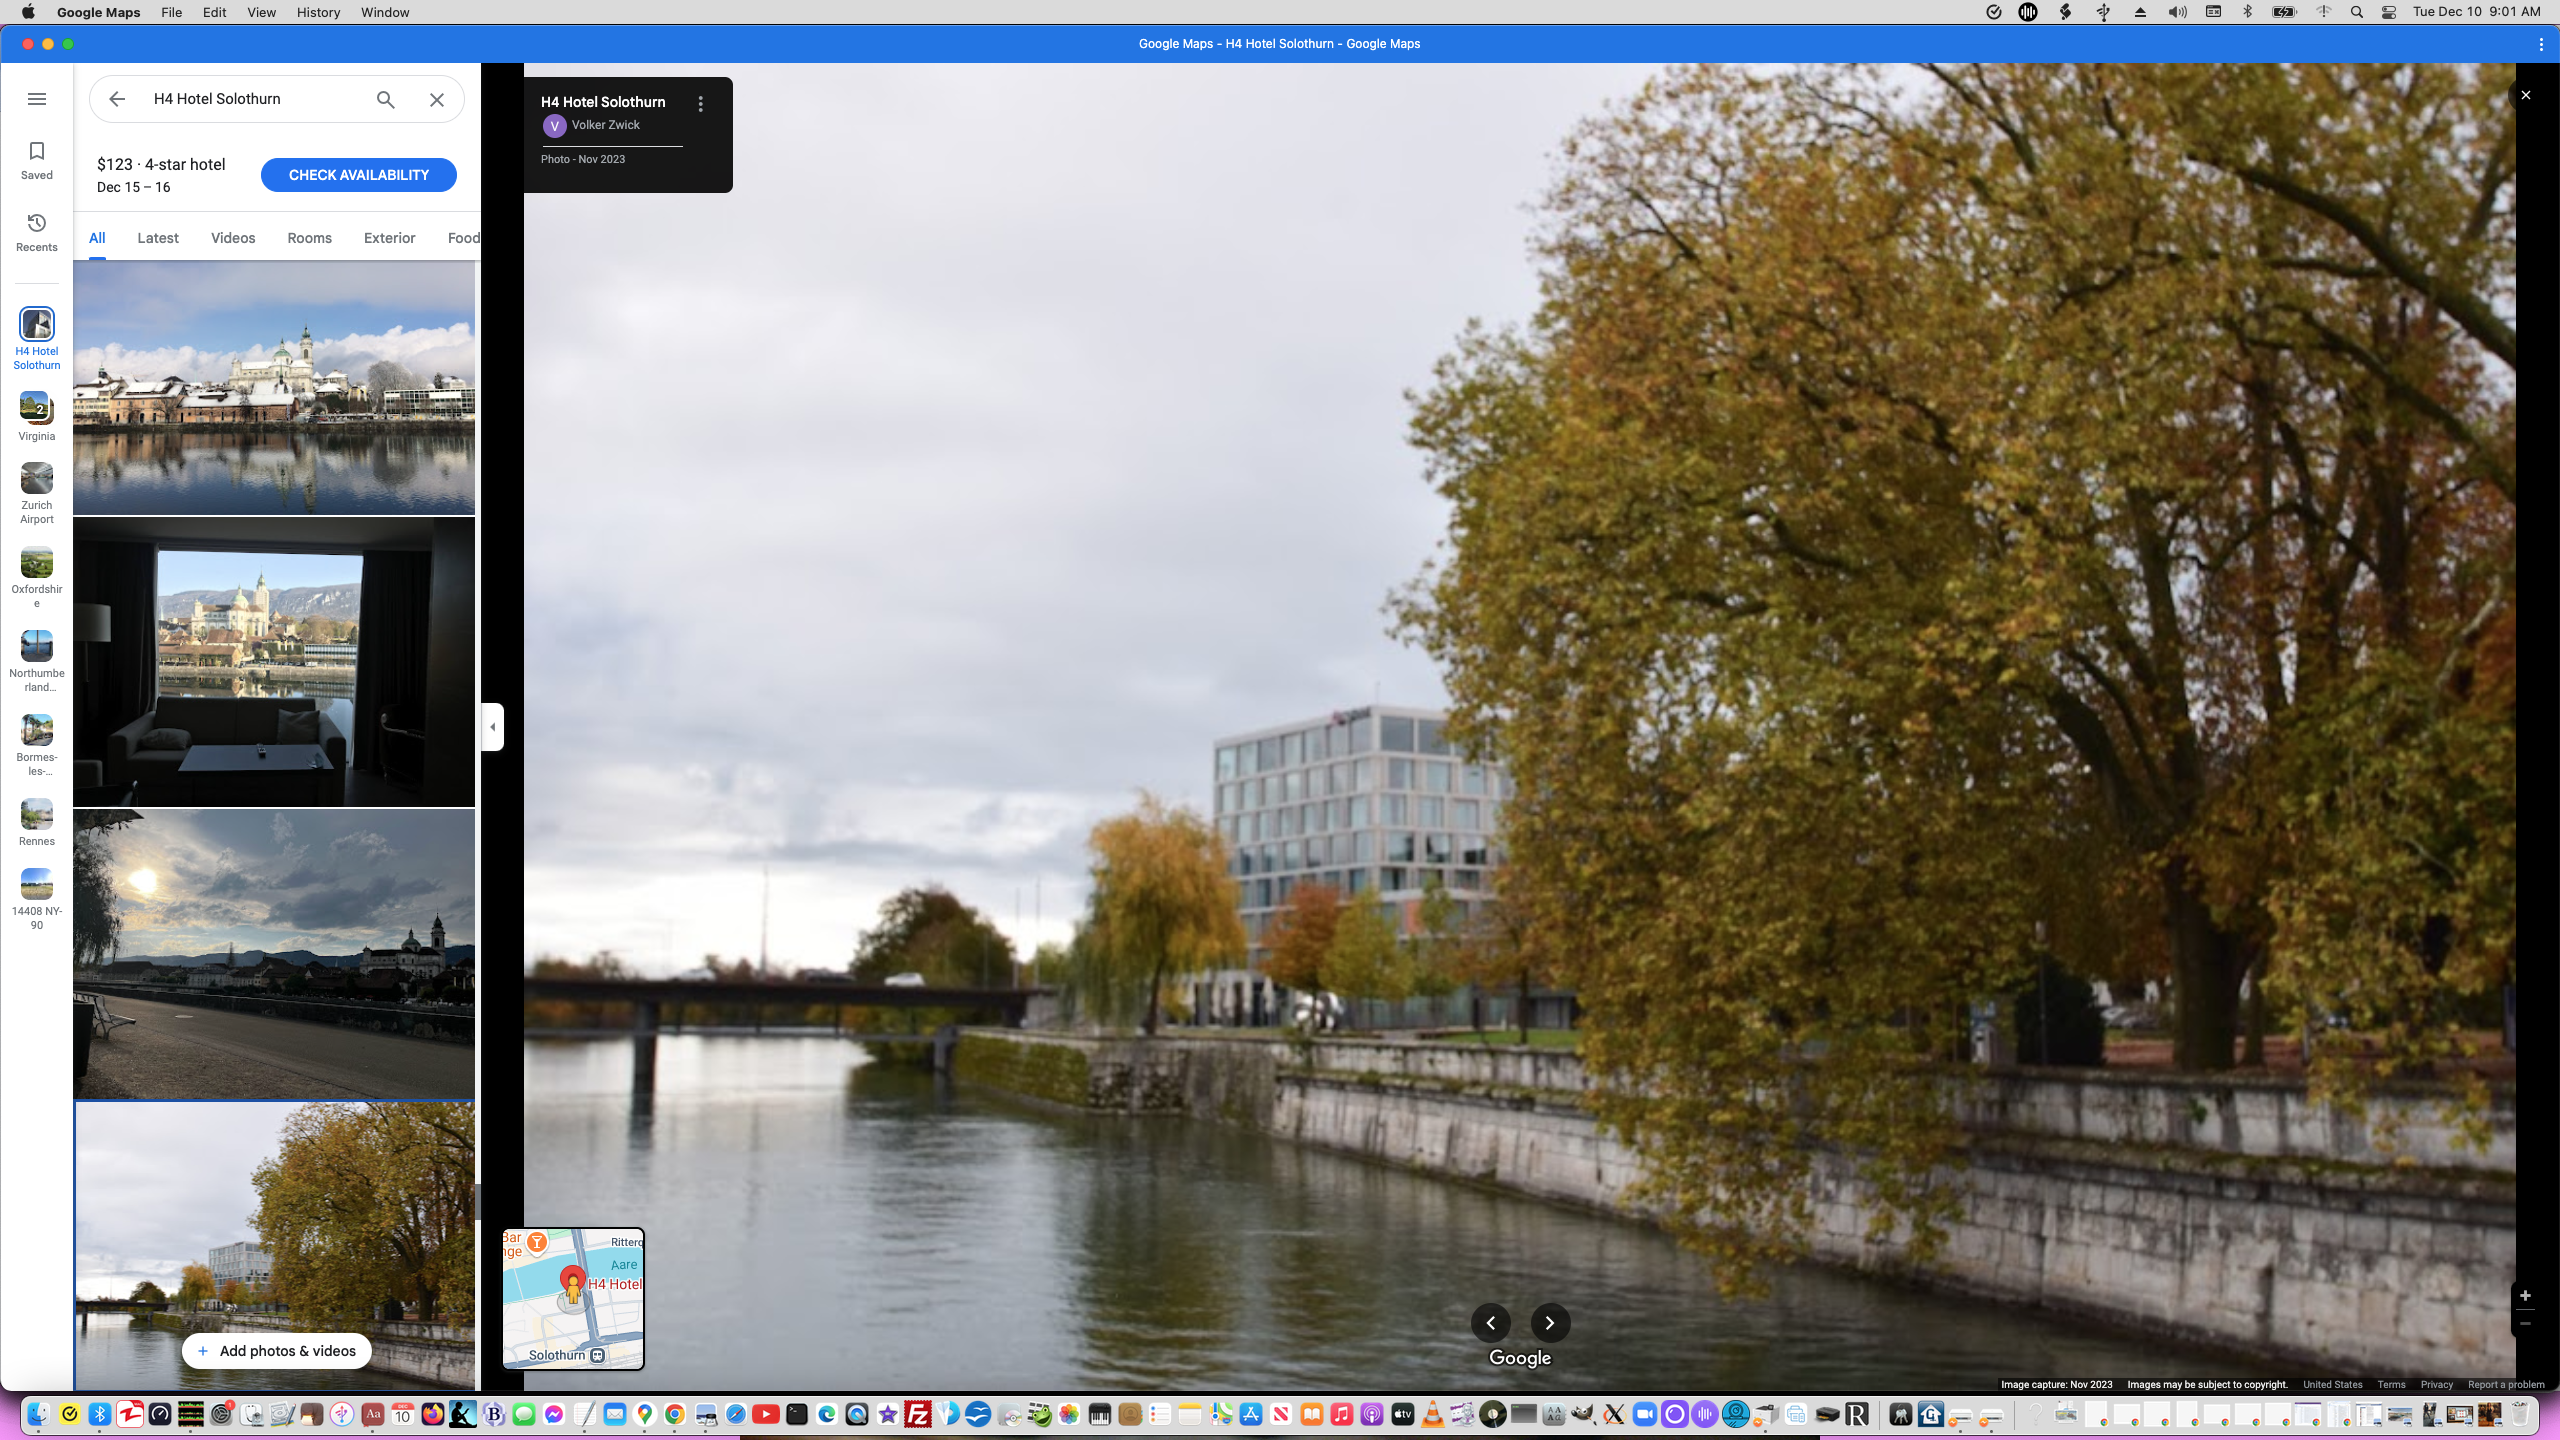This screenshot has height=1440, width=2560.
Task: Clear search with the X icon
Action: point(437,99)
